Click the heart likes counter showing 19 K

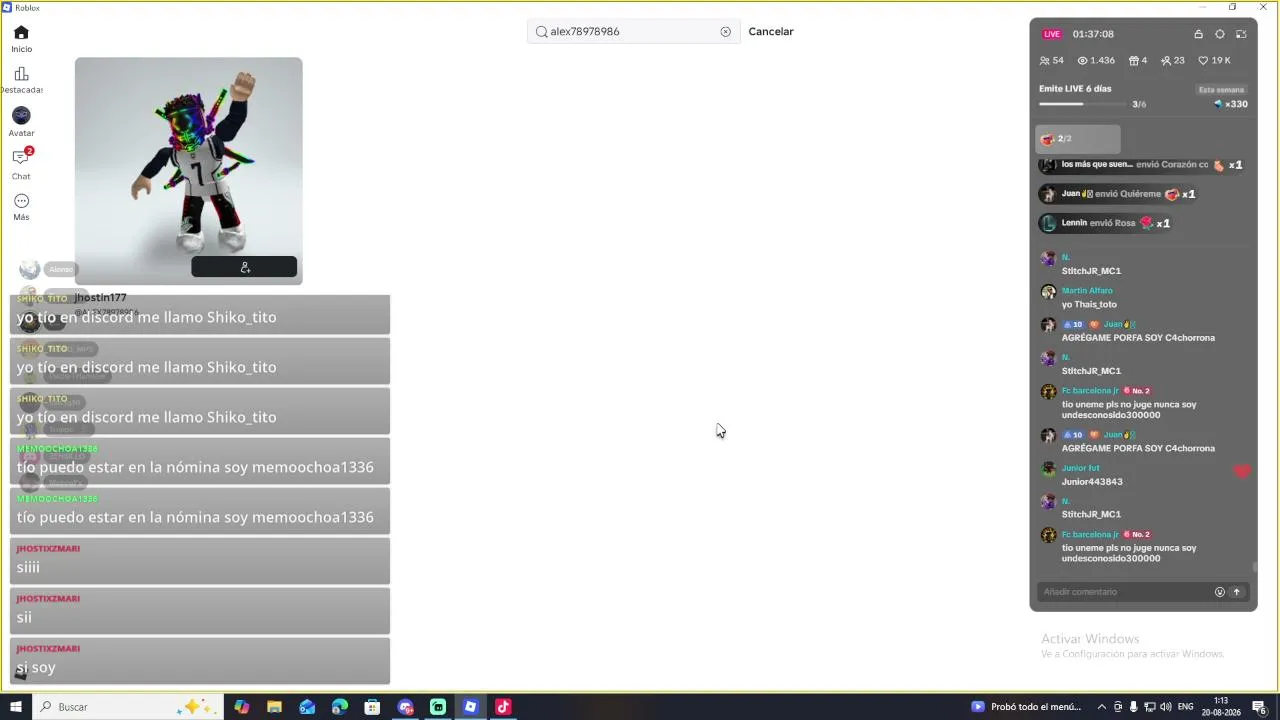click(1214, 61)
